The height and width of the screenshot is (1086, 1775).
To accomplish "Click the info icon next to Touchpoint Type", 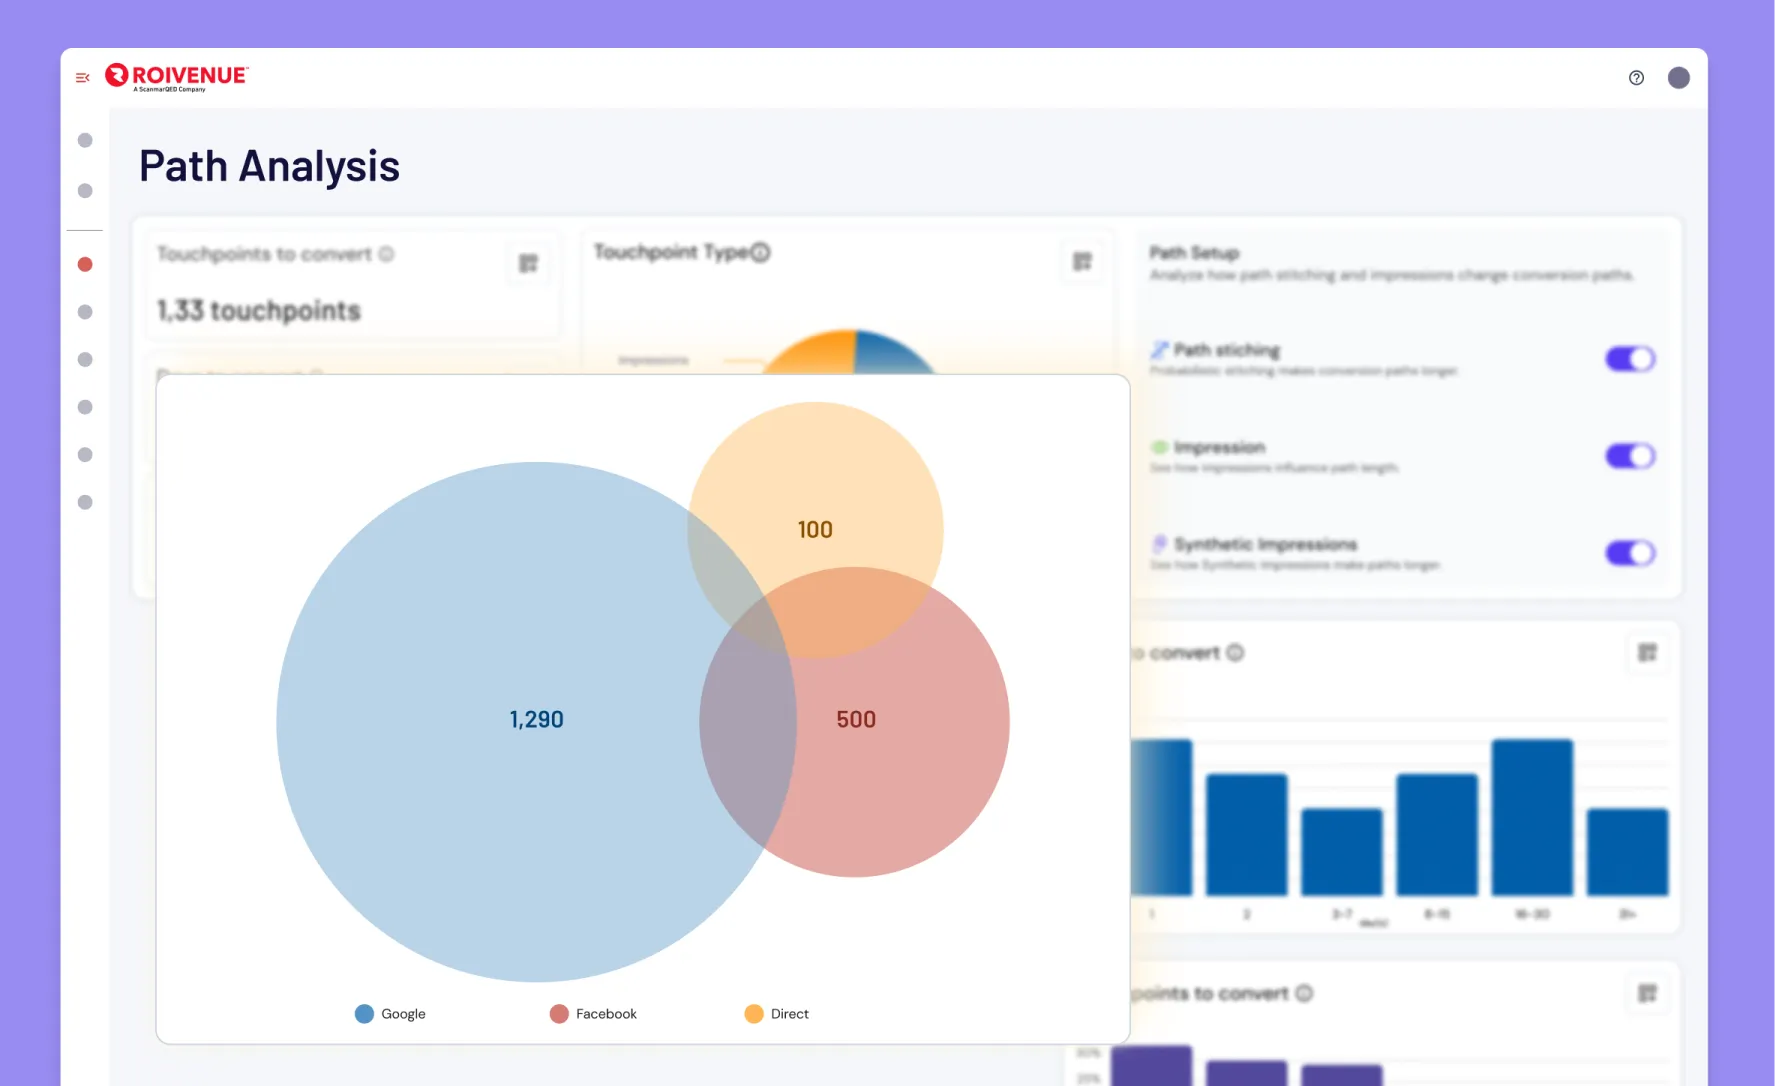I will click(x=761, y=252).
